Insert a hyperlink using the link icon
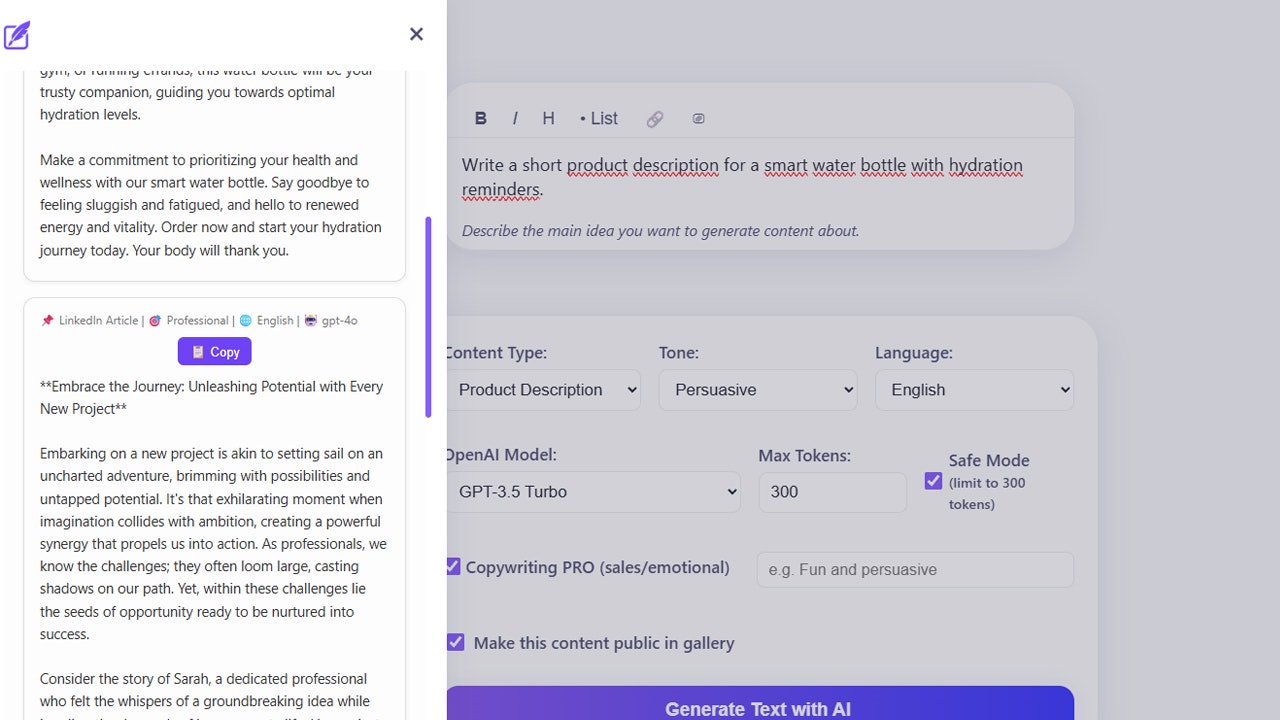This screenshot has height=720, width=1280. click(x=655, y=118)
